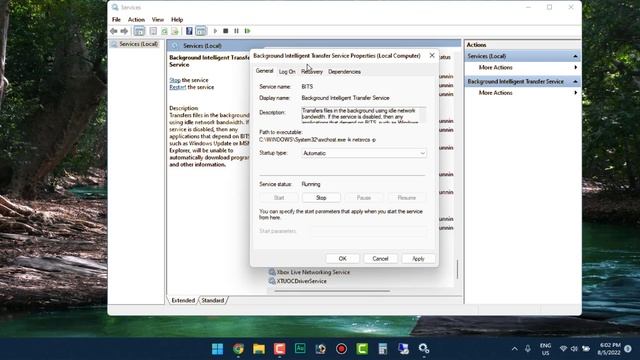Open green Camtasia icon on taskbar
This screenshot has width=640, height=360.
362,349
